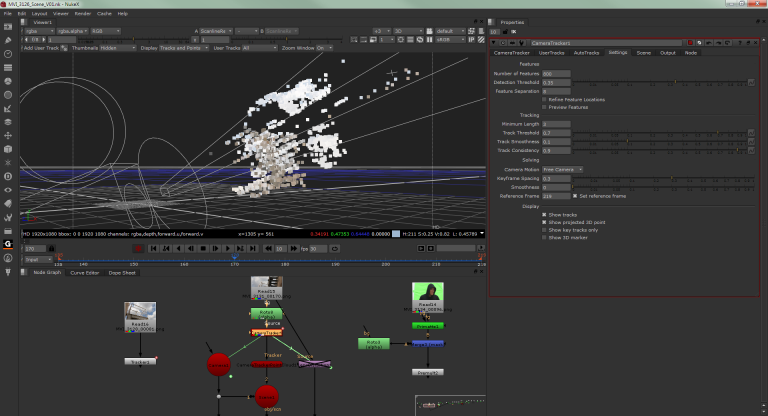
Task: Enable Show key tracks only checkbox
Action: [546, 230]
